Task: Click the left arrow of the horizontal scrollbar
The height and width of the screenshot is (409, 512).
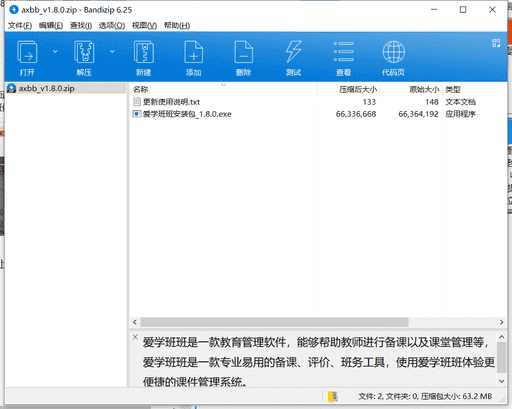Action: 135,322
